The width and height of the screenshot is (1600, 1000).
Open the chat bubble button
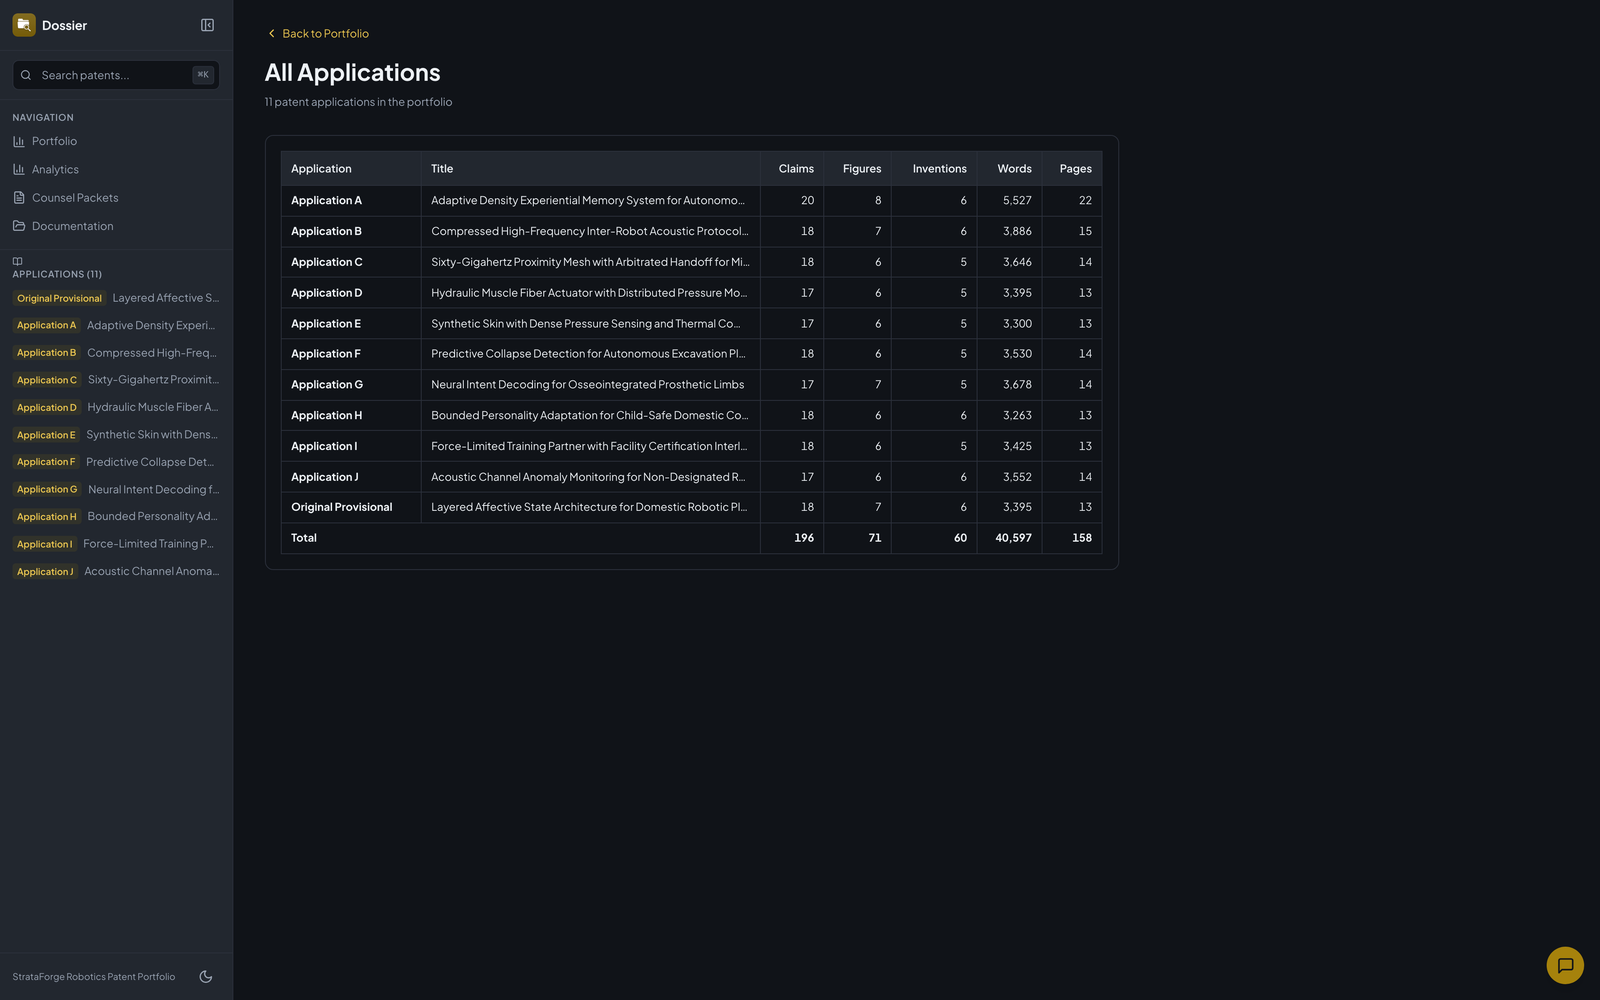1565,965
